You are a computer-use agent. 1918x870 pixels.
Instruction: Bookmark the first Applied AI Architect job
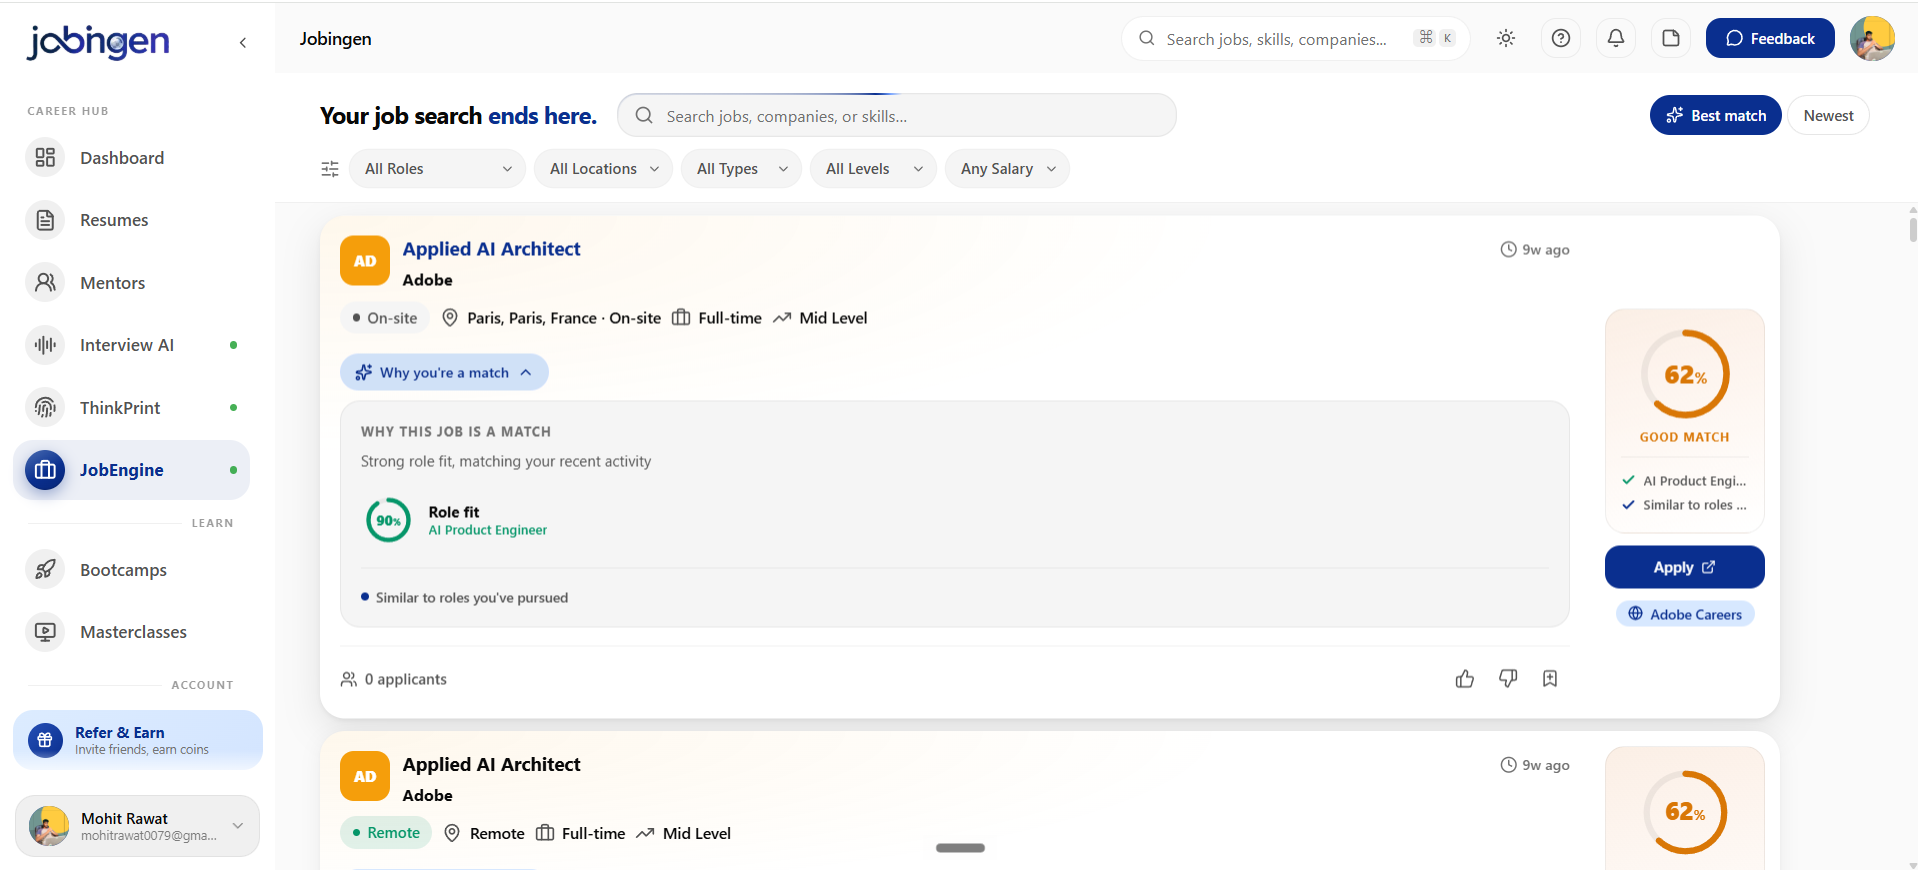pos(1550,678)
